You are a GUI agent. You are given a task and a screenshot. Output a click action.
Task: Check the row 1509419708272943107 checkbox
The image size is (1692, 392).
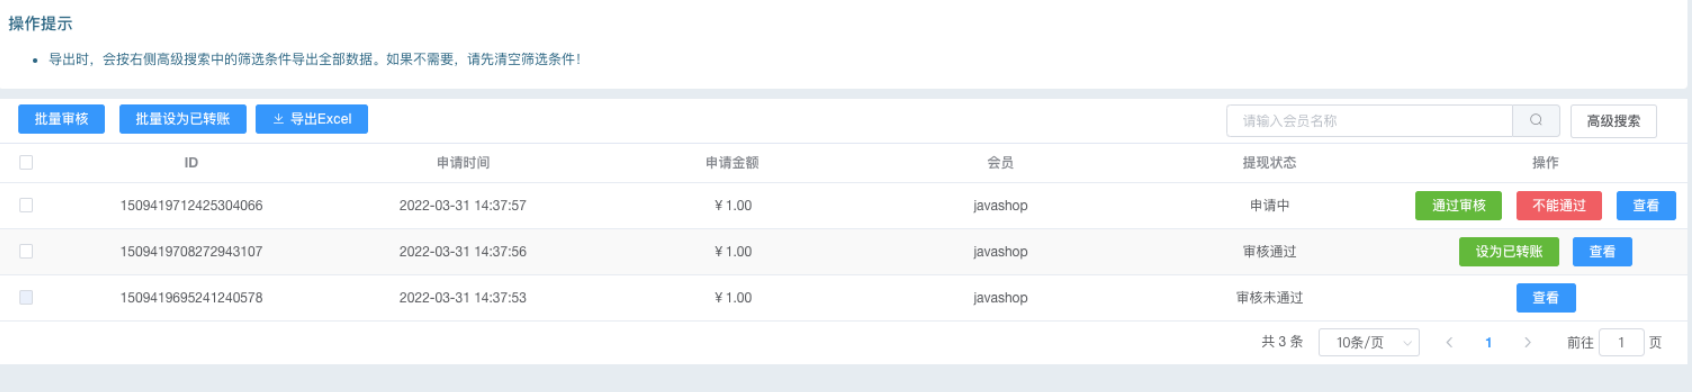[26, 251]
